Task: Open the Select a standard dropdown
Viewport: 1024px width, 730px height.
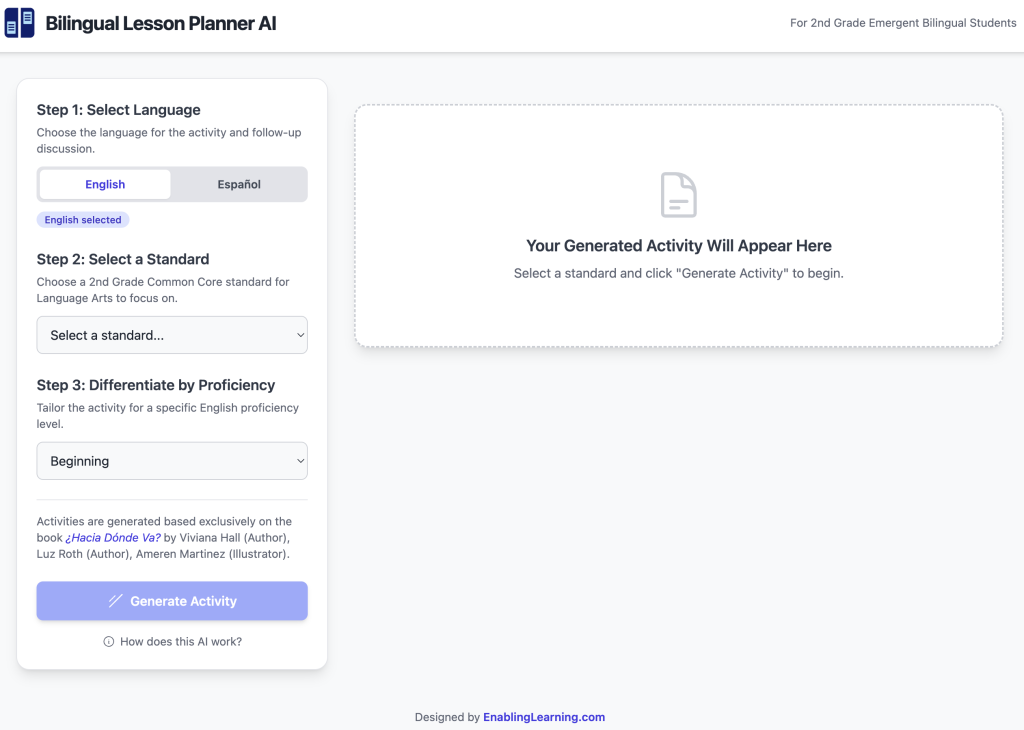Action: pyautogui.click(x=172, y=335)
